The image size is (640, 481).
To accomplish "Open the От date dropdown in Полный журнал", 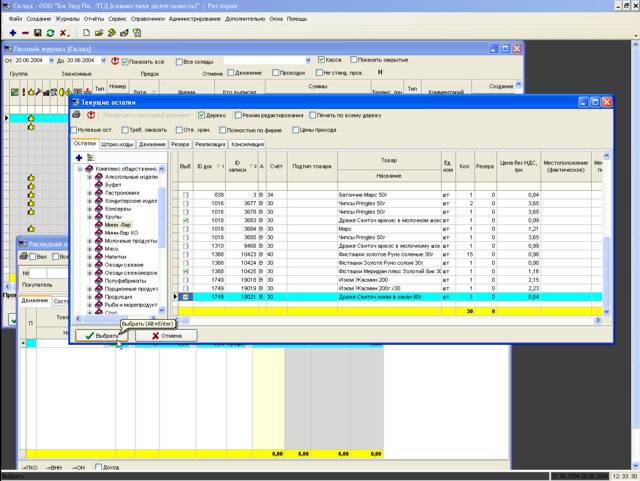I will (x=50, y=61).
